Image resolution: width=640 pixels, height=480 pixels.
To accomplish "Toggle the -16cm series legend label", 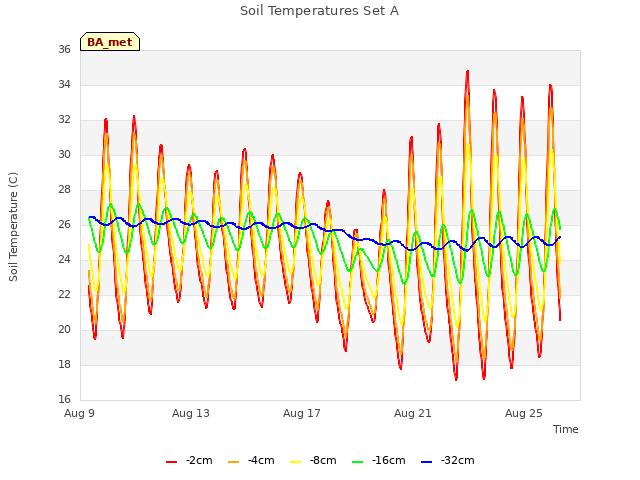I will pos(389,460).
